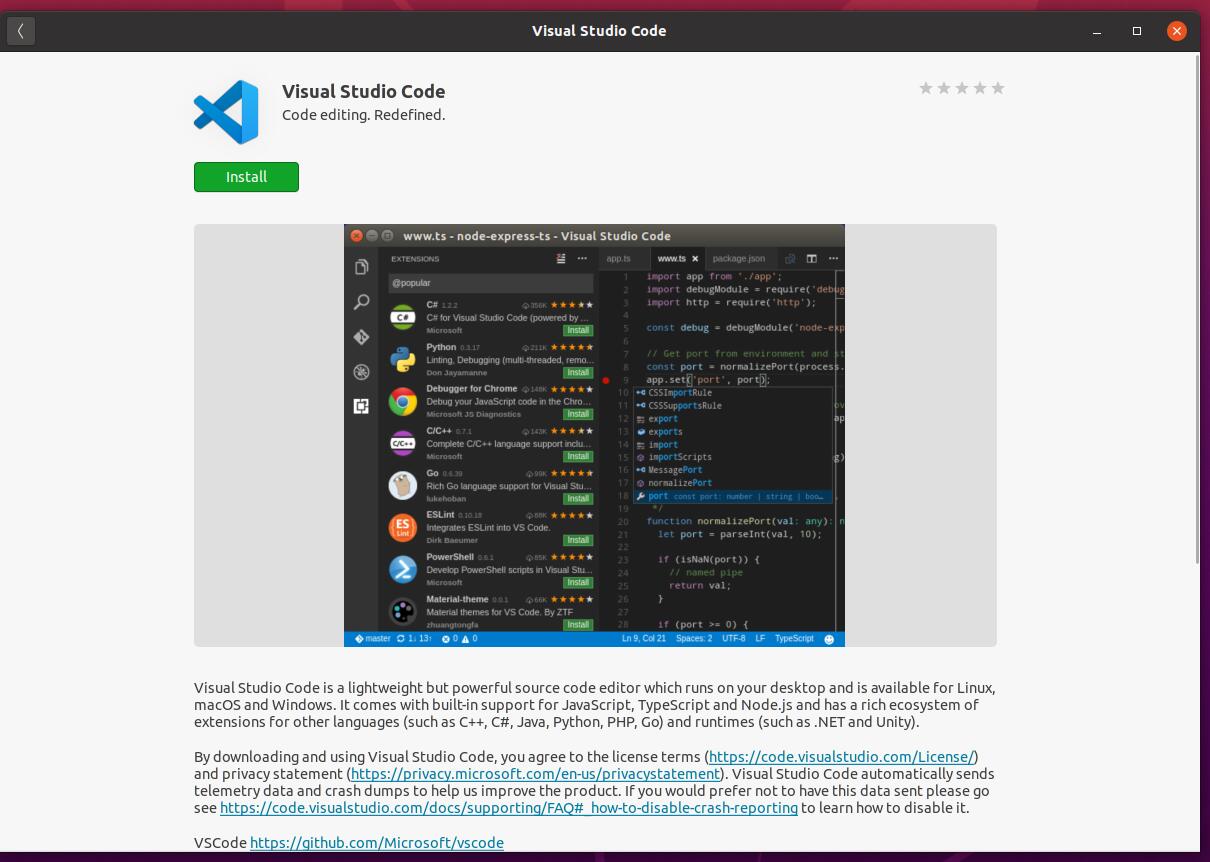Screen dimensions: 1210x862
Task: Click the Chrome debugger extension icon
Action: [x=403, y=401]
